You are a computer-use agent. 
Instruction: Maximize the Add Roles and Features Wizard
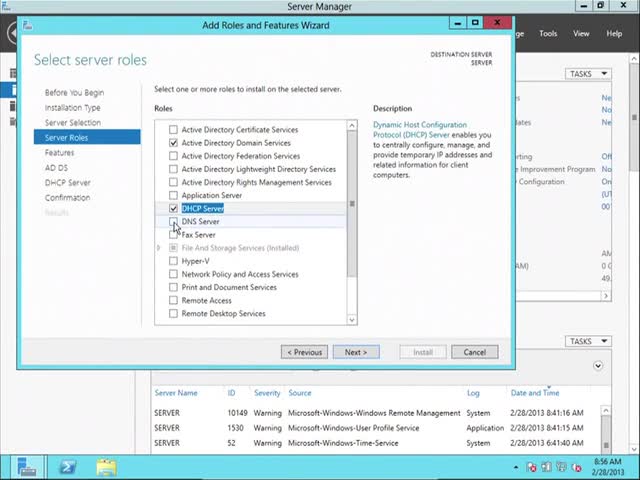[x=475, y=23]
